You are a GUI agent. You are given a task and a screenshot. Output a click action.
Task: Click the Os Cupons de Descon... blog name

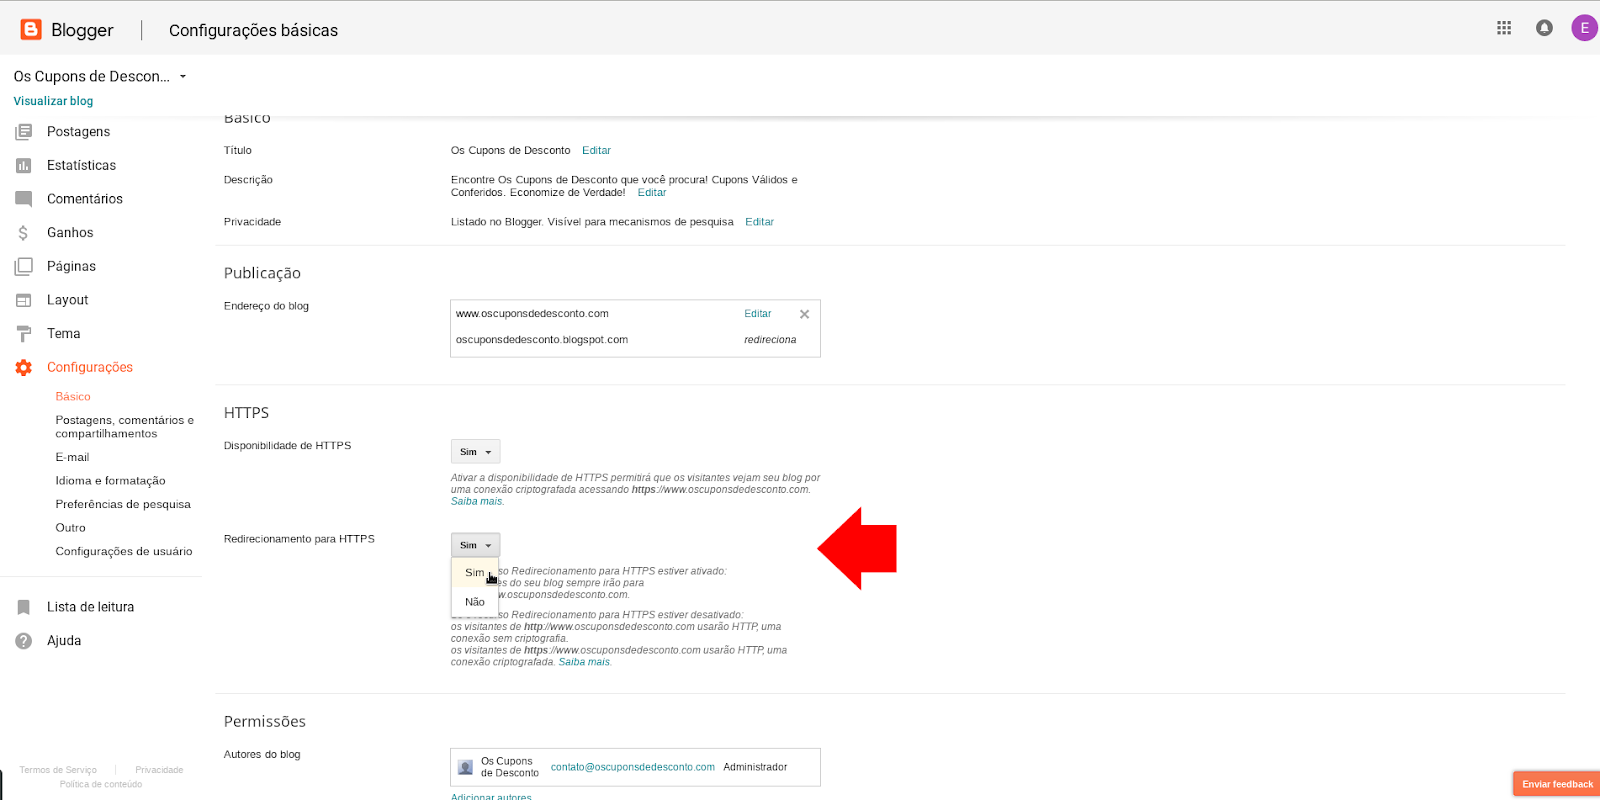pos(91,77)
